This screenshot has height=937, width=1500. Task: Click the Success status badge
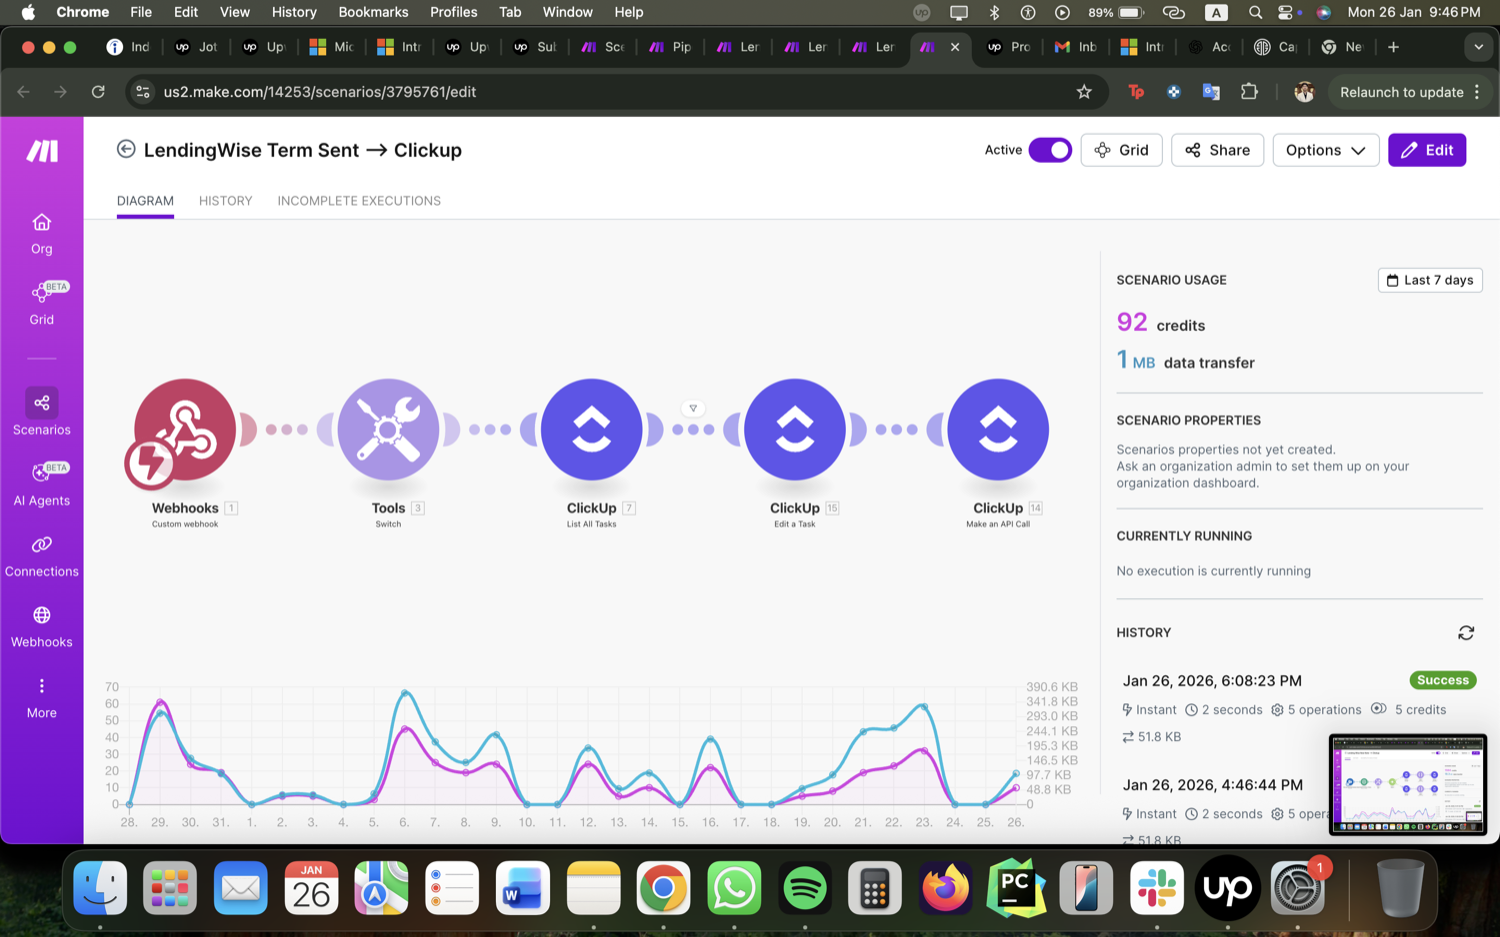point(1443,680)
